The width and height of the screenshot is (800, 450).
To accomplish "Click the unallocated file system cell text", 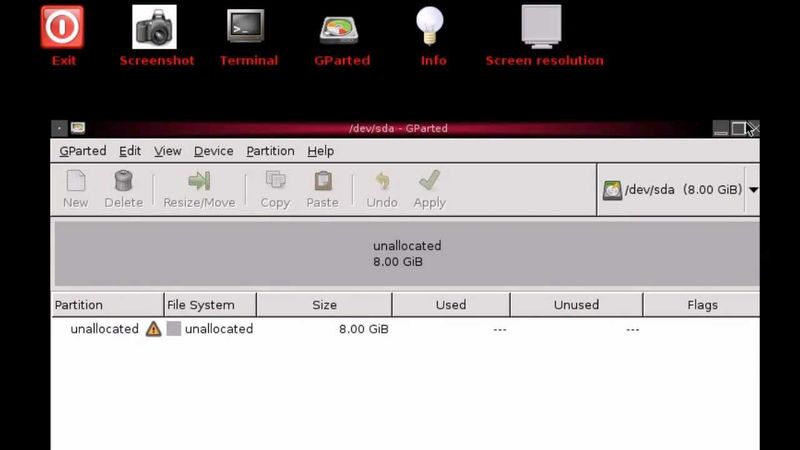I will (x=218, y=329).
